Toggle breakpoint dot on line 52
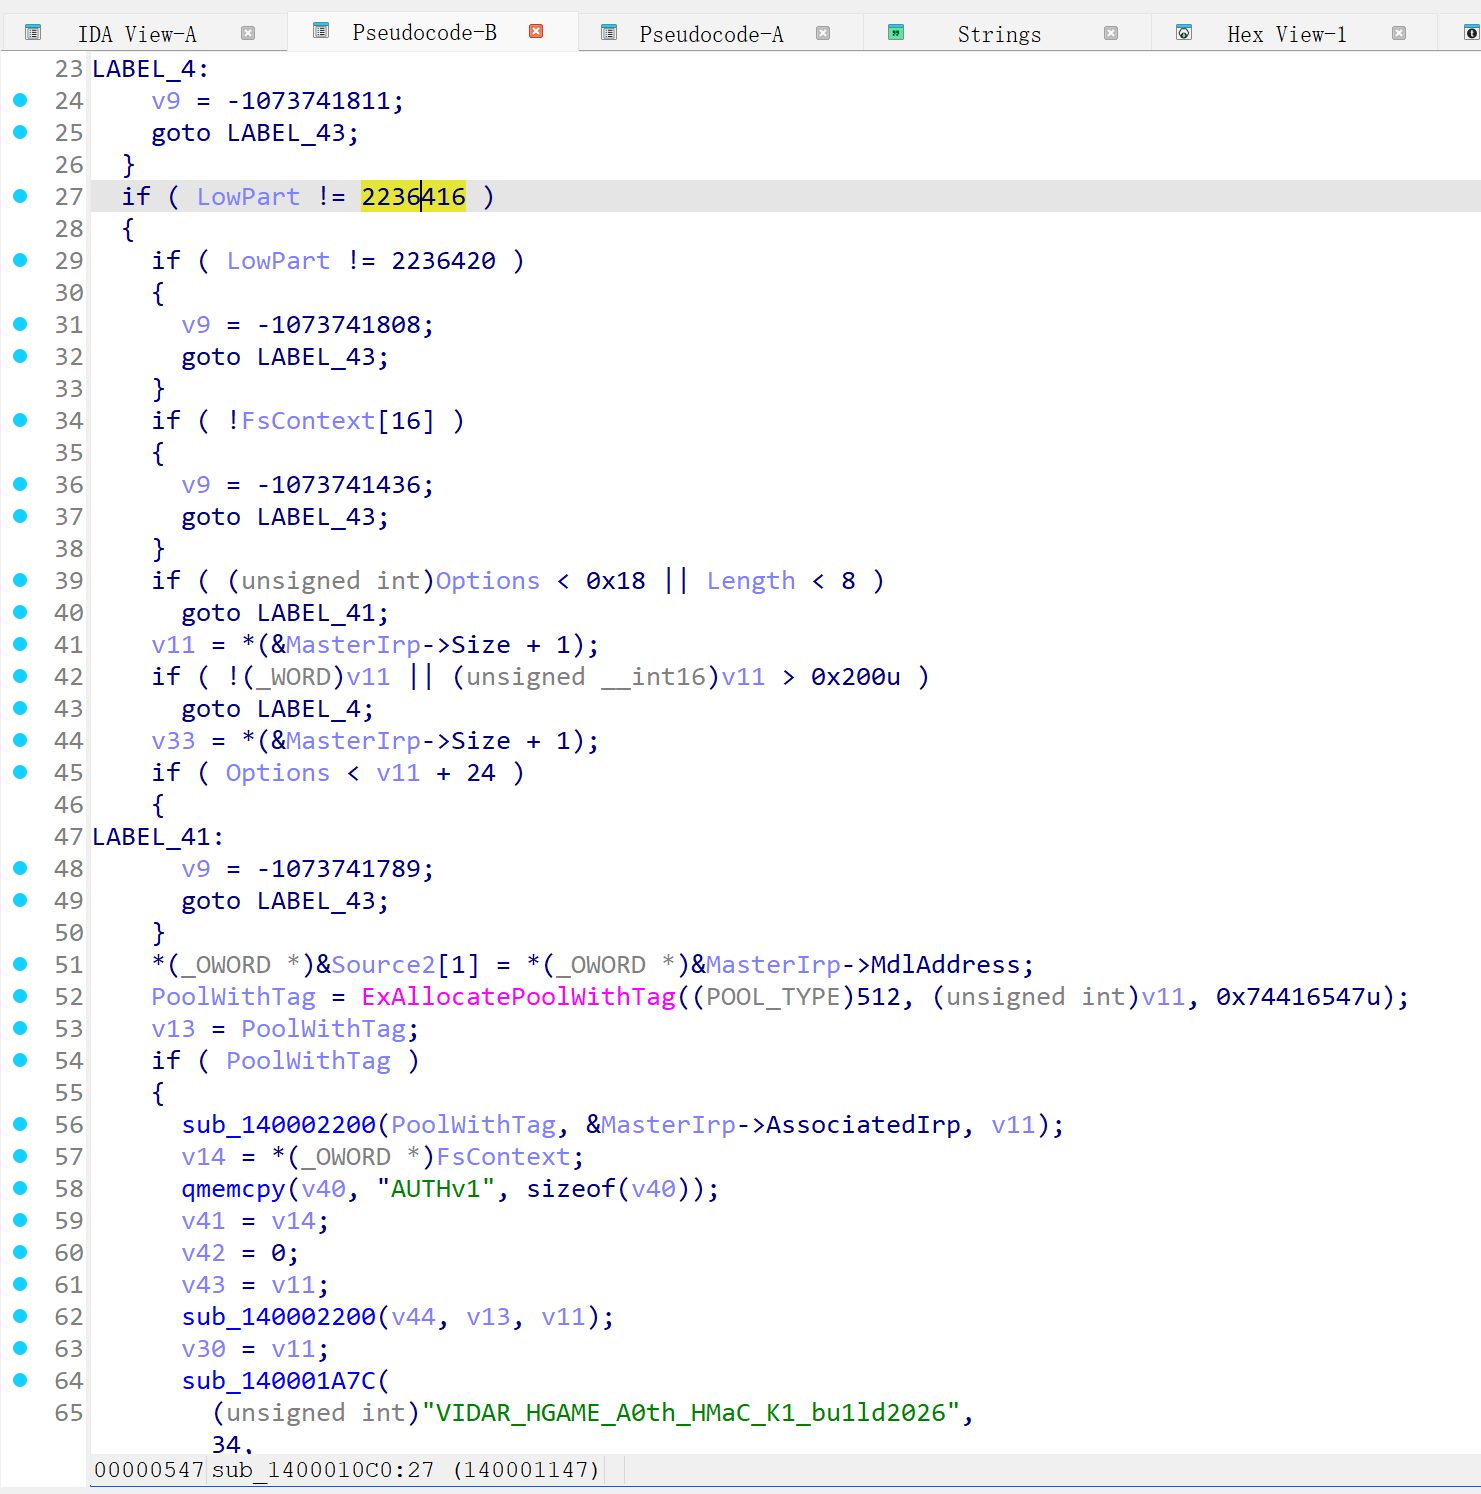The width and height of the screenshot is (1481, 1494). [20, 996]
